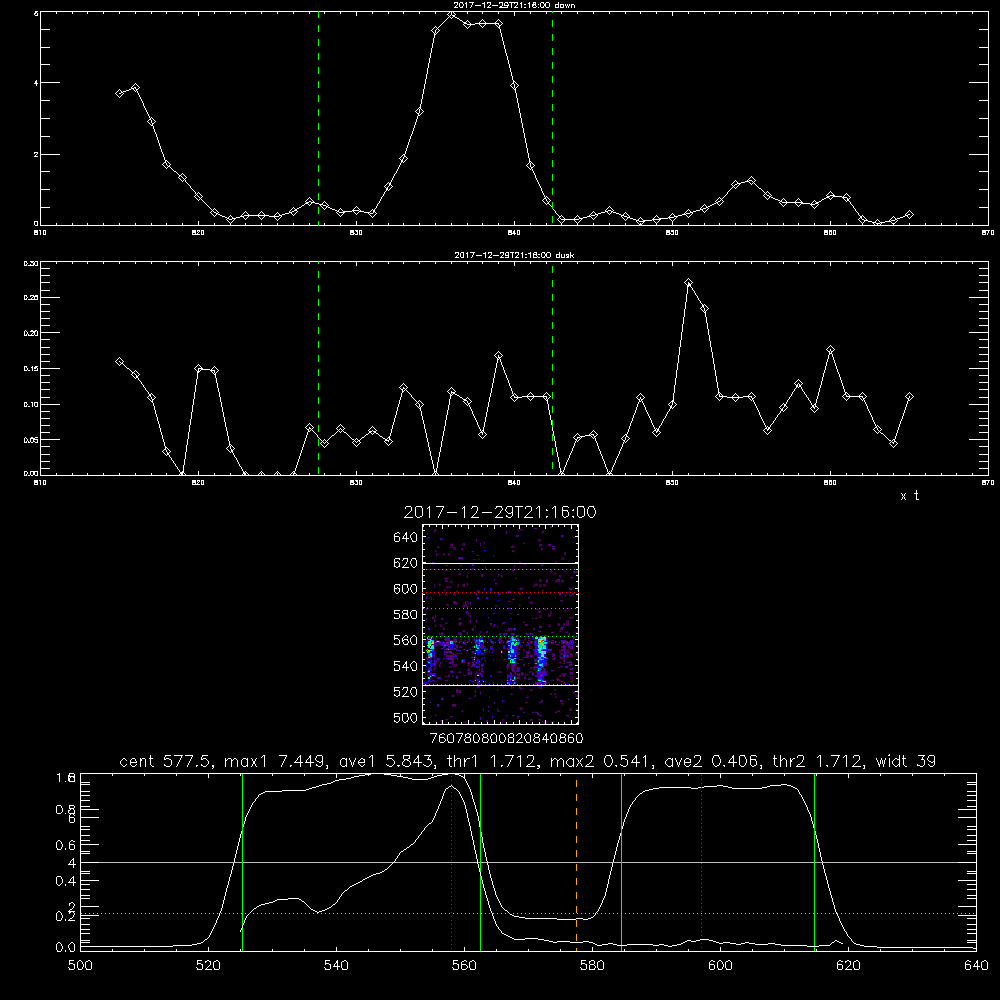Click the brightest vertical streak in spectrogram
1000x1000 pixels.
point(541,660)
